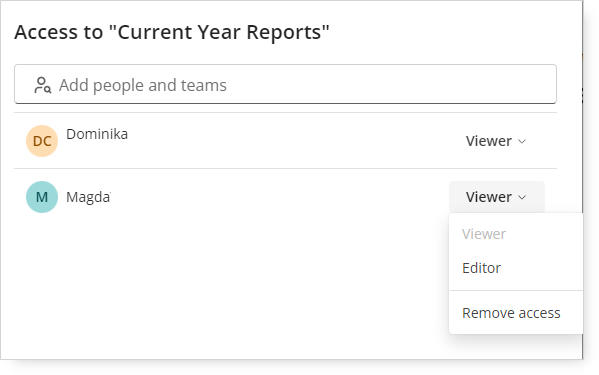This screenshot has height=375, width=599.
Task: Click the name Dominika in the list
Action: pyautogui.click(x=97, y=134)
